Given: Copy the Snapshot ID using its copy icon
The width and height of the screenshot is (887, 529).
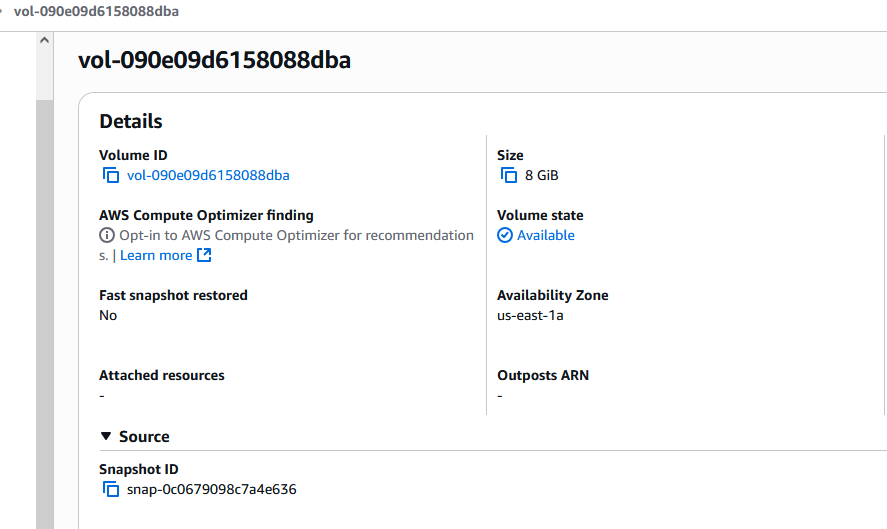Looking at the screenshot, I should (x=111, y=489).
